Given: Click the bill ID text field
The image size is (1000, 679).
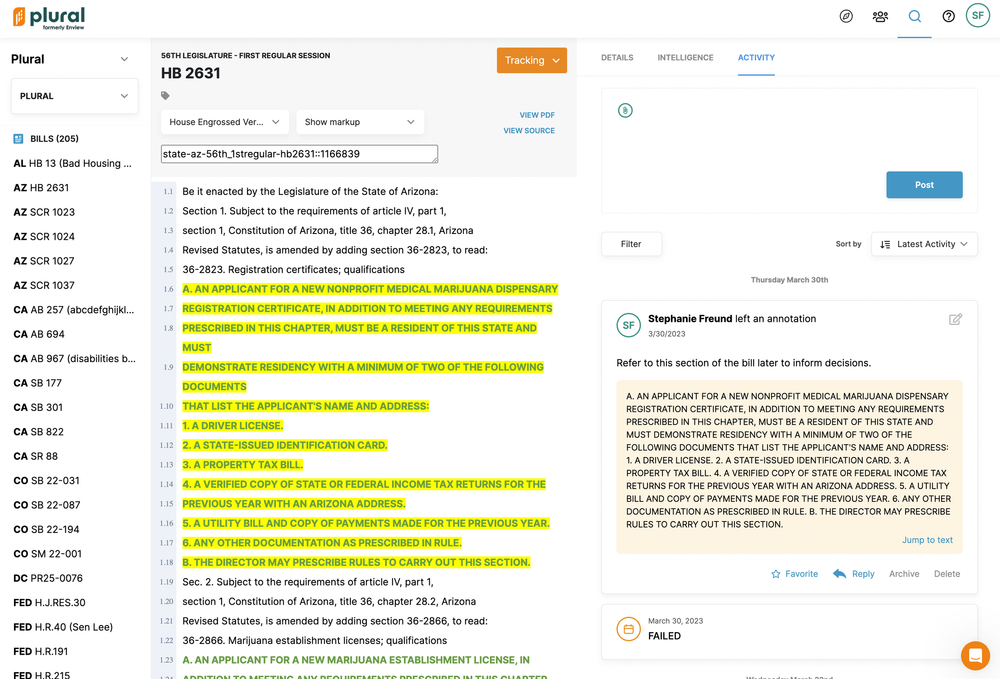Looking at the screenshot, I should coord(299,154).
